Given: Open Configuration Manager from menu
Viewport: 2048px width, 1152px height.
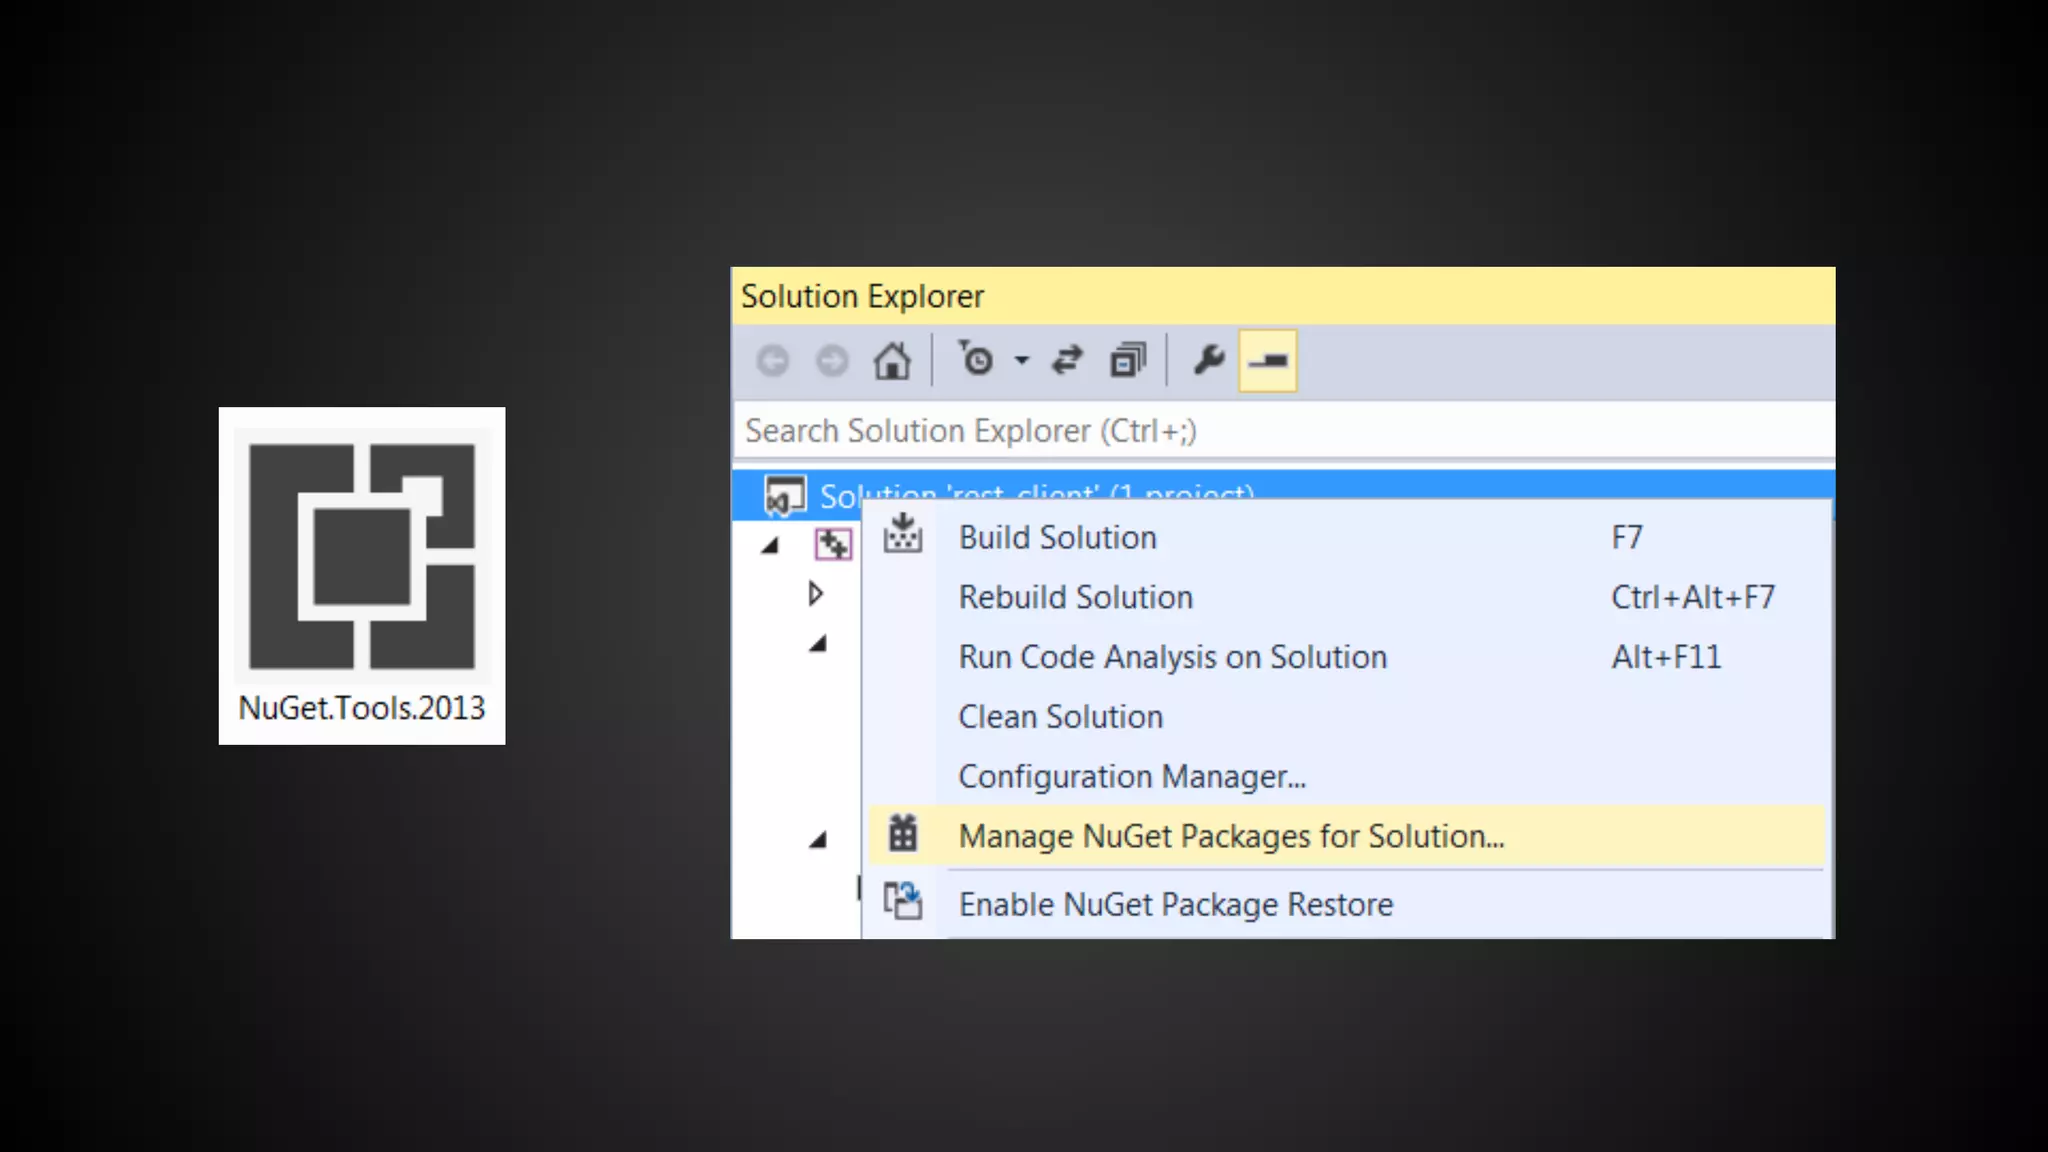Looking at the screenshot, I should (x=1131, y=777).
